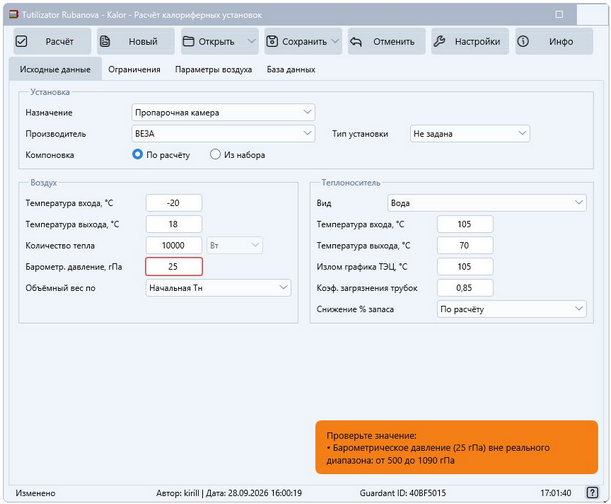Click coolant inlet temperature field 105
Image resolution: width=611 pixels, height=504 pixels.
tap(465, 224)
